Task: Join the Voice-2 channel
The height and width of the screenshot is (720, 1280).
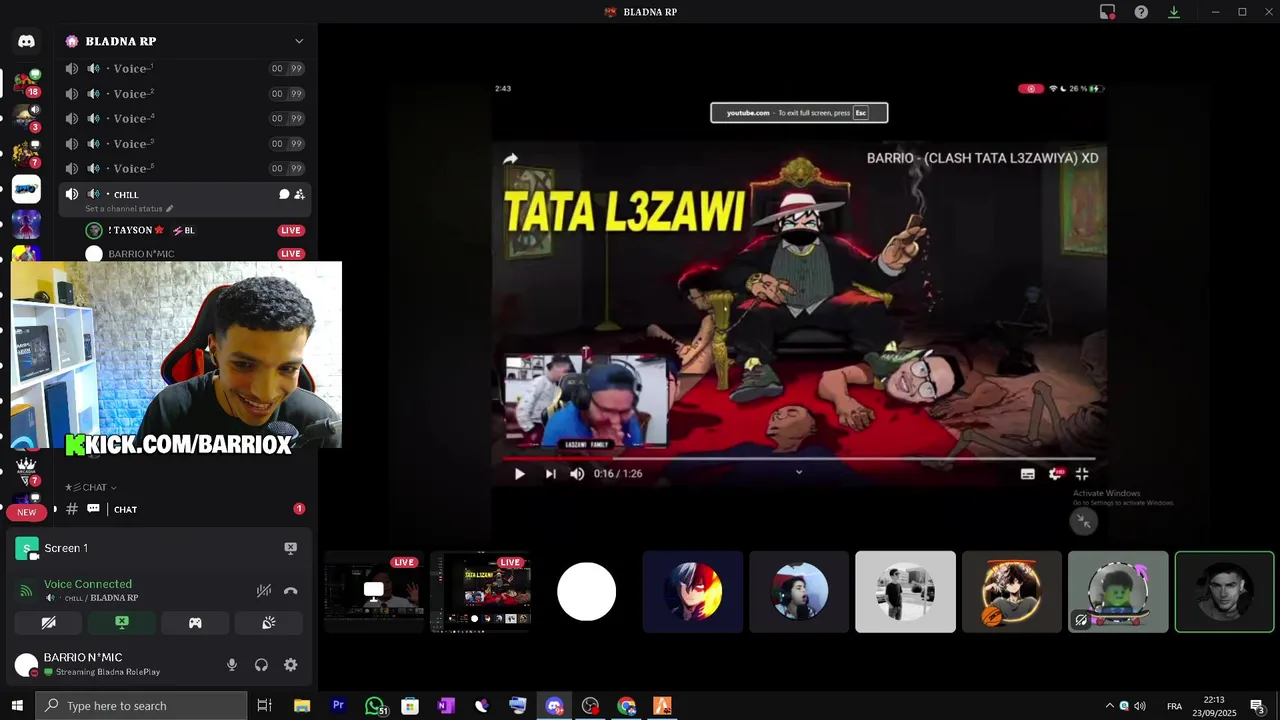Action: [185, 94]
